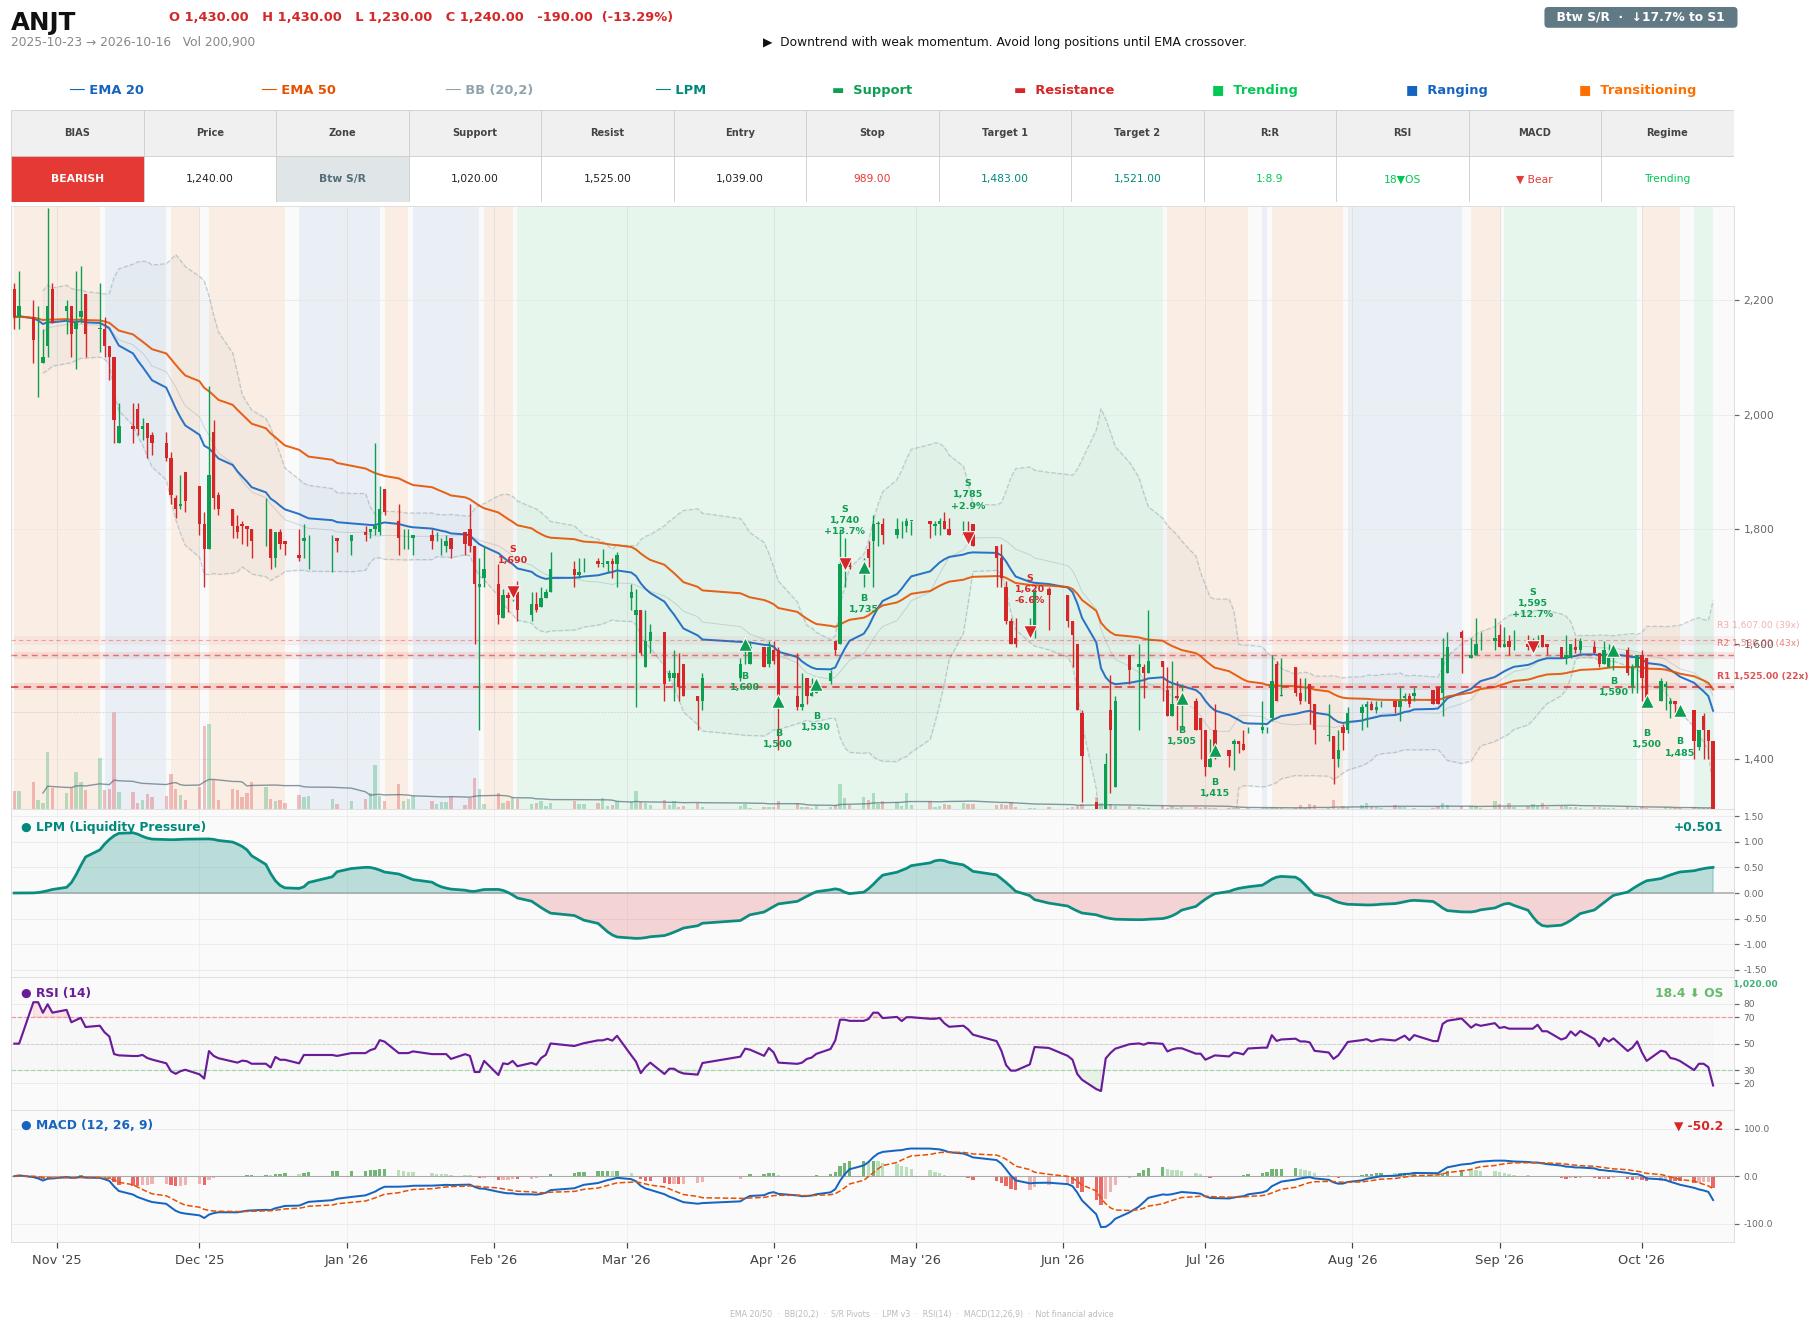This screenshot has height=1330, width=1819.
Task: Click the Btw S/R Zone table cell
Action: coord(342,179)
